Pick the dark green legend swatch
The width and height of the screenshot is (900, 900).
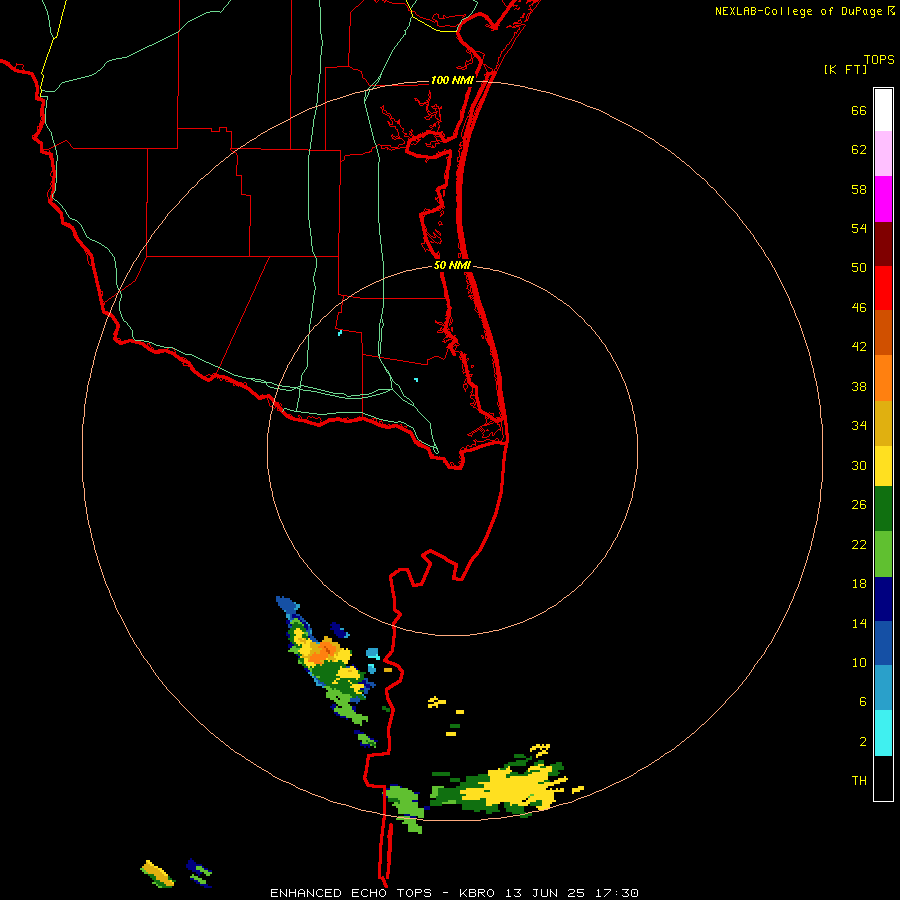coord(883,509)
